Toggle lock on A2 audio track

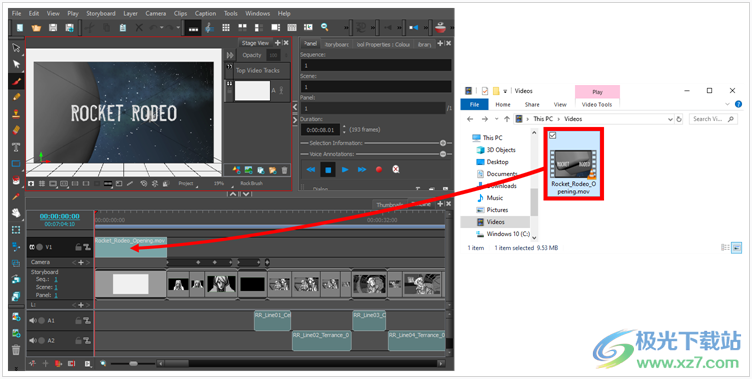78,341
